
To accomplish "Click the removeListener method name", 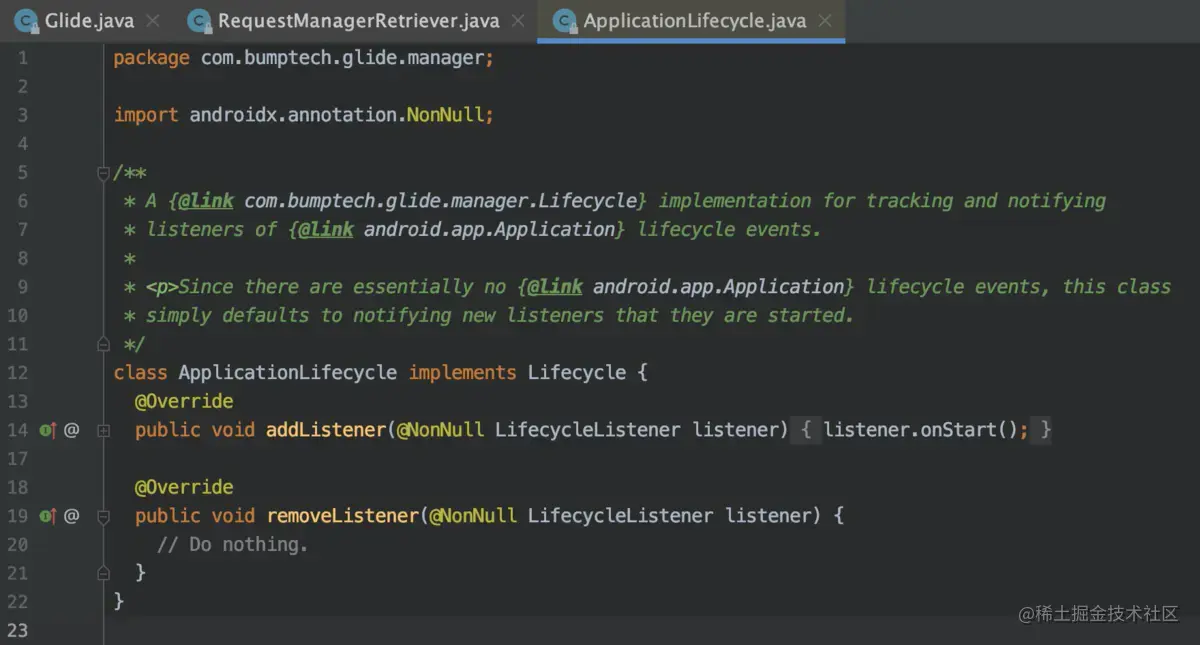I will pos(342,516).
